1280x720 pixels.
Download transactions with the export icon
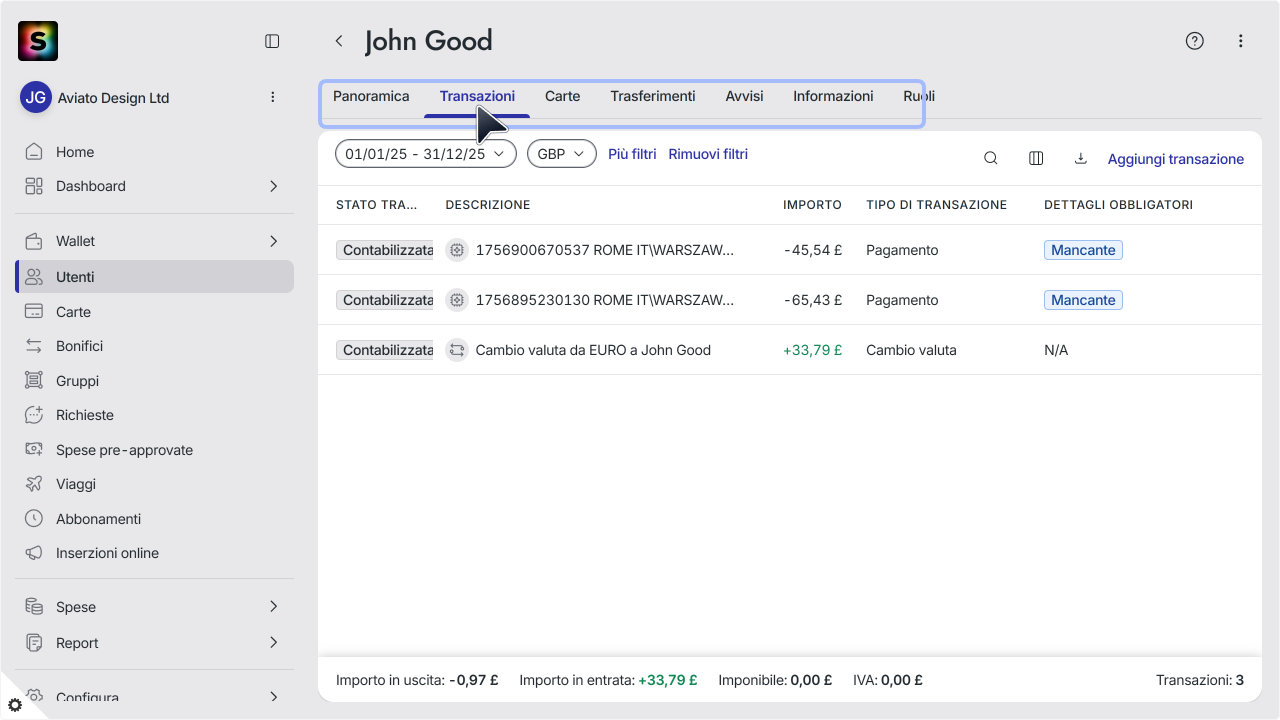pyautogui.click(x=1080, y=158)
